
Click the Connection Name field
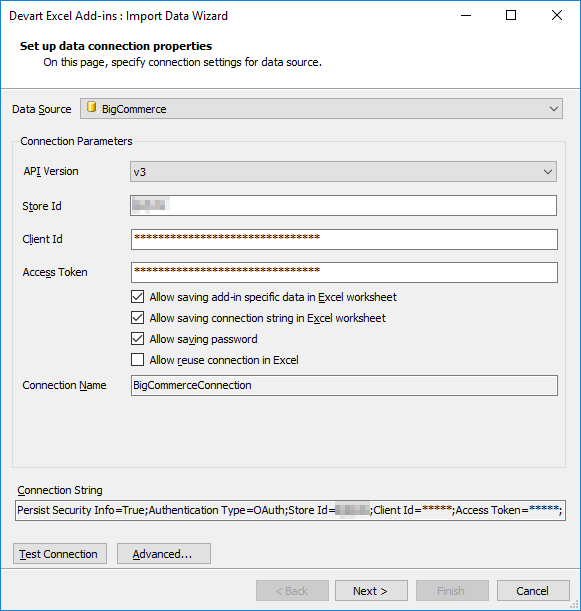click(344, 385)
